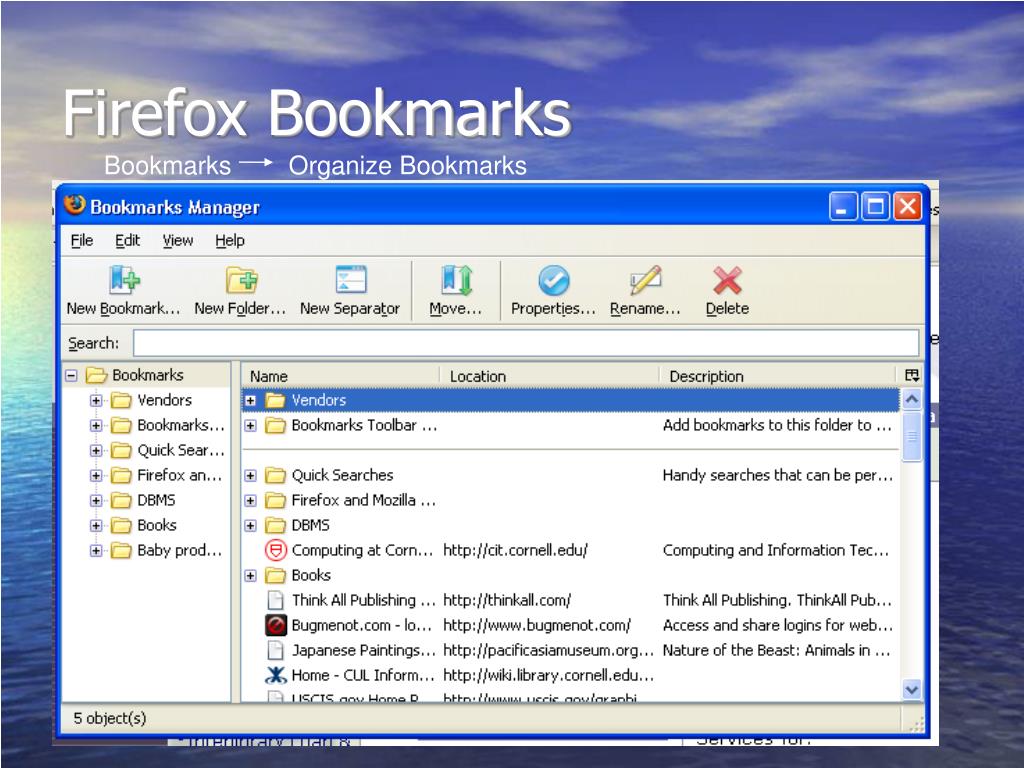Collapse the root Bookmarks tree node
This screenshot has width=1024, height=768.
pyautogui.click(x=71, y=376)
